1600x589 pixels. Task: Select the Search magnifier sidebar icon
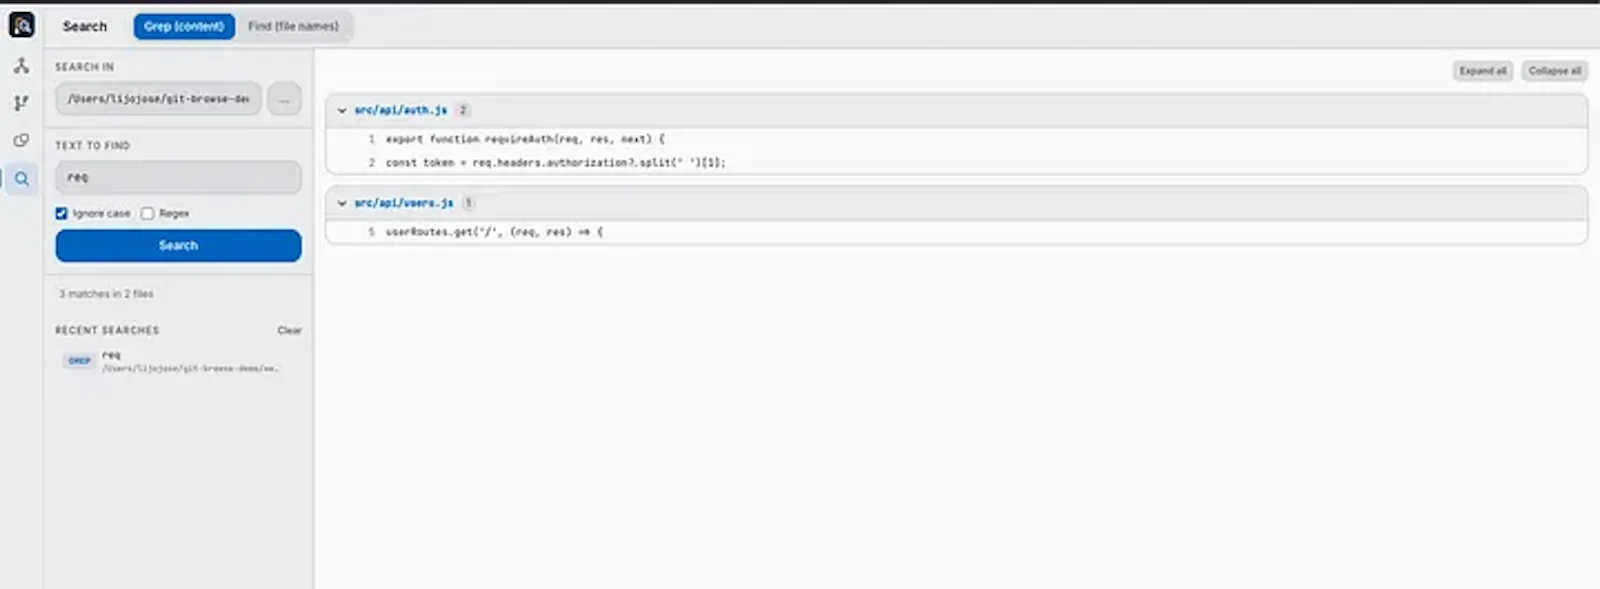[21, 179]
